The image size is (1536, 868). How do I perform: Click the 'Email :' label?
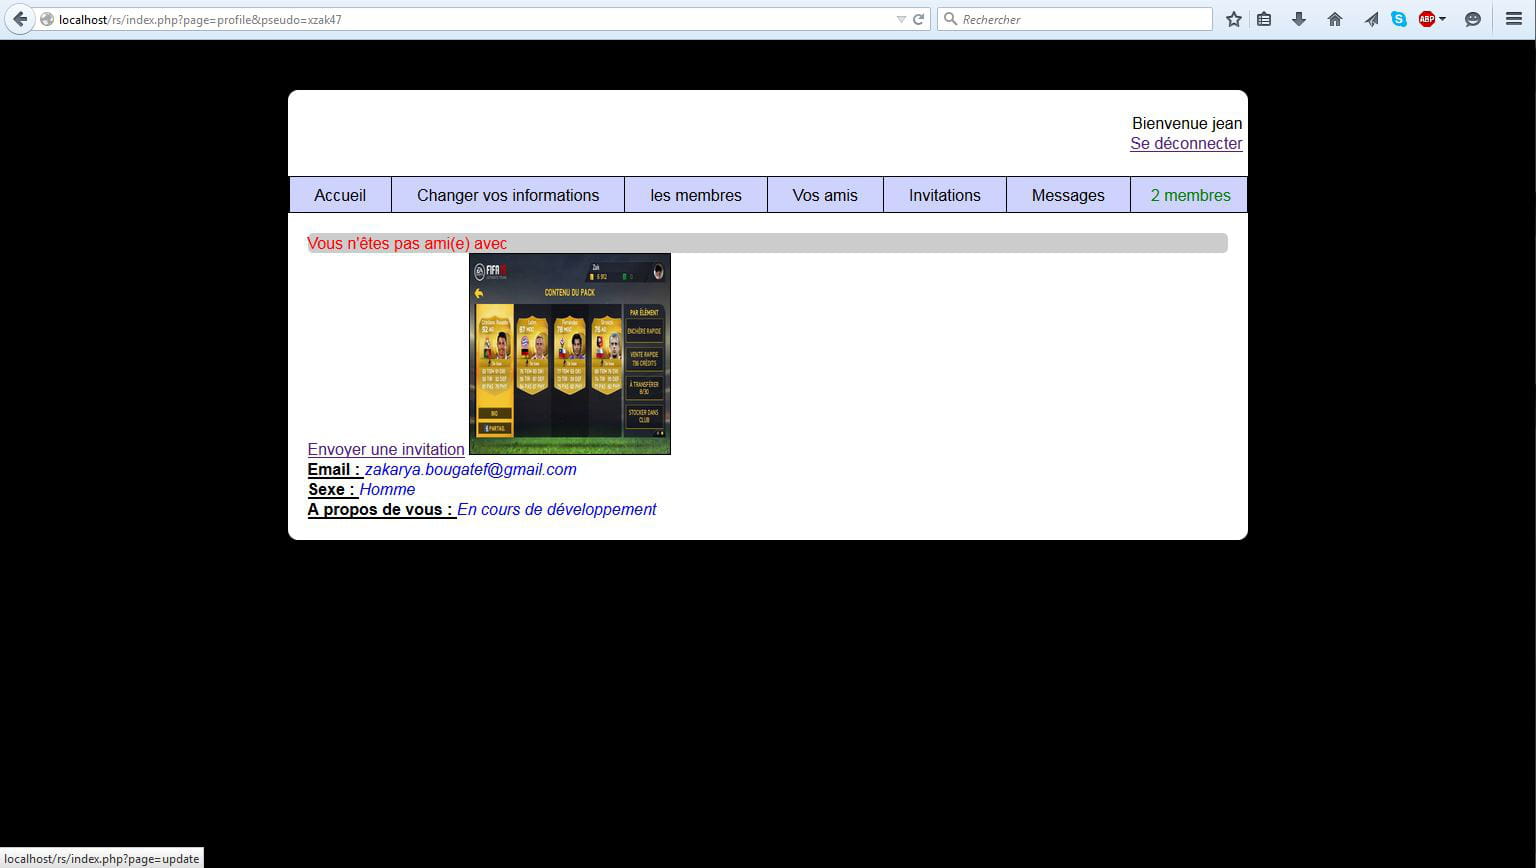tap(334, 469)
